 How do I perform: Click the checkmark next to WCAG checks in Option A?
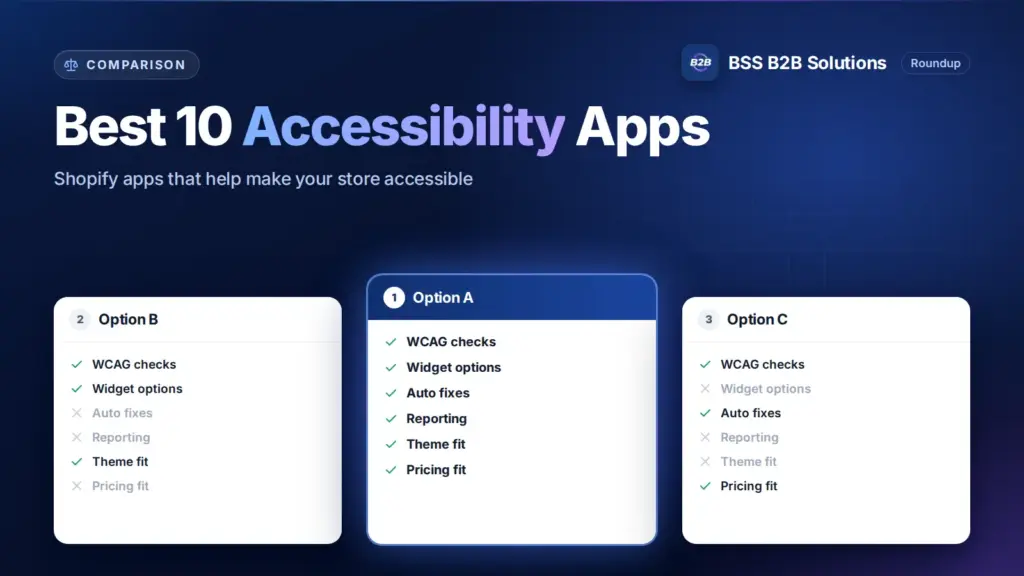391,342
